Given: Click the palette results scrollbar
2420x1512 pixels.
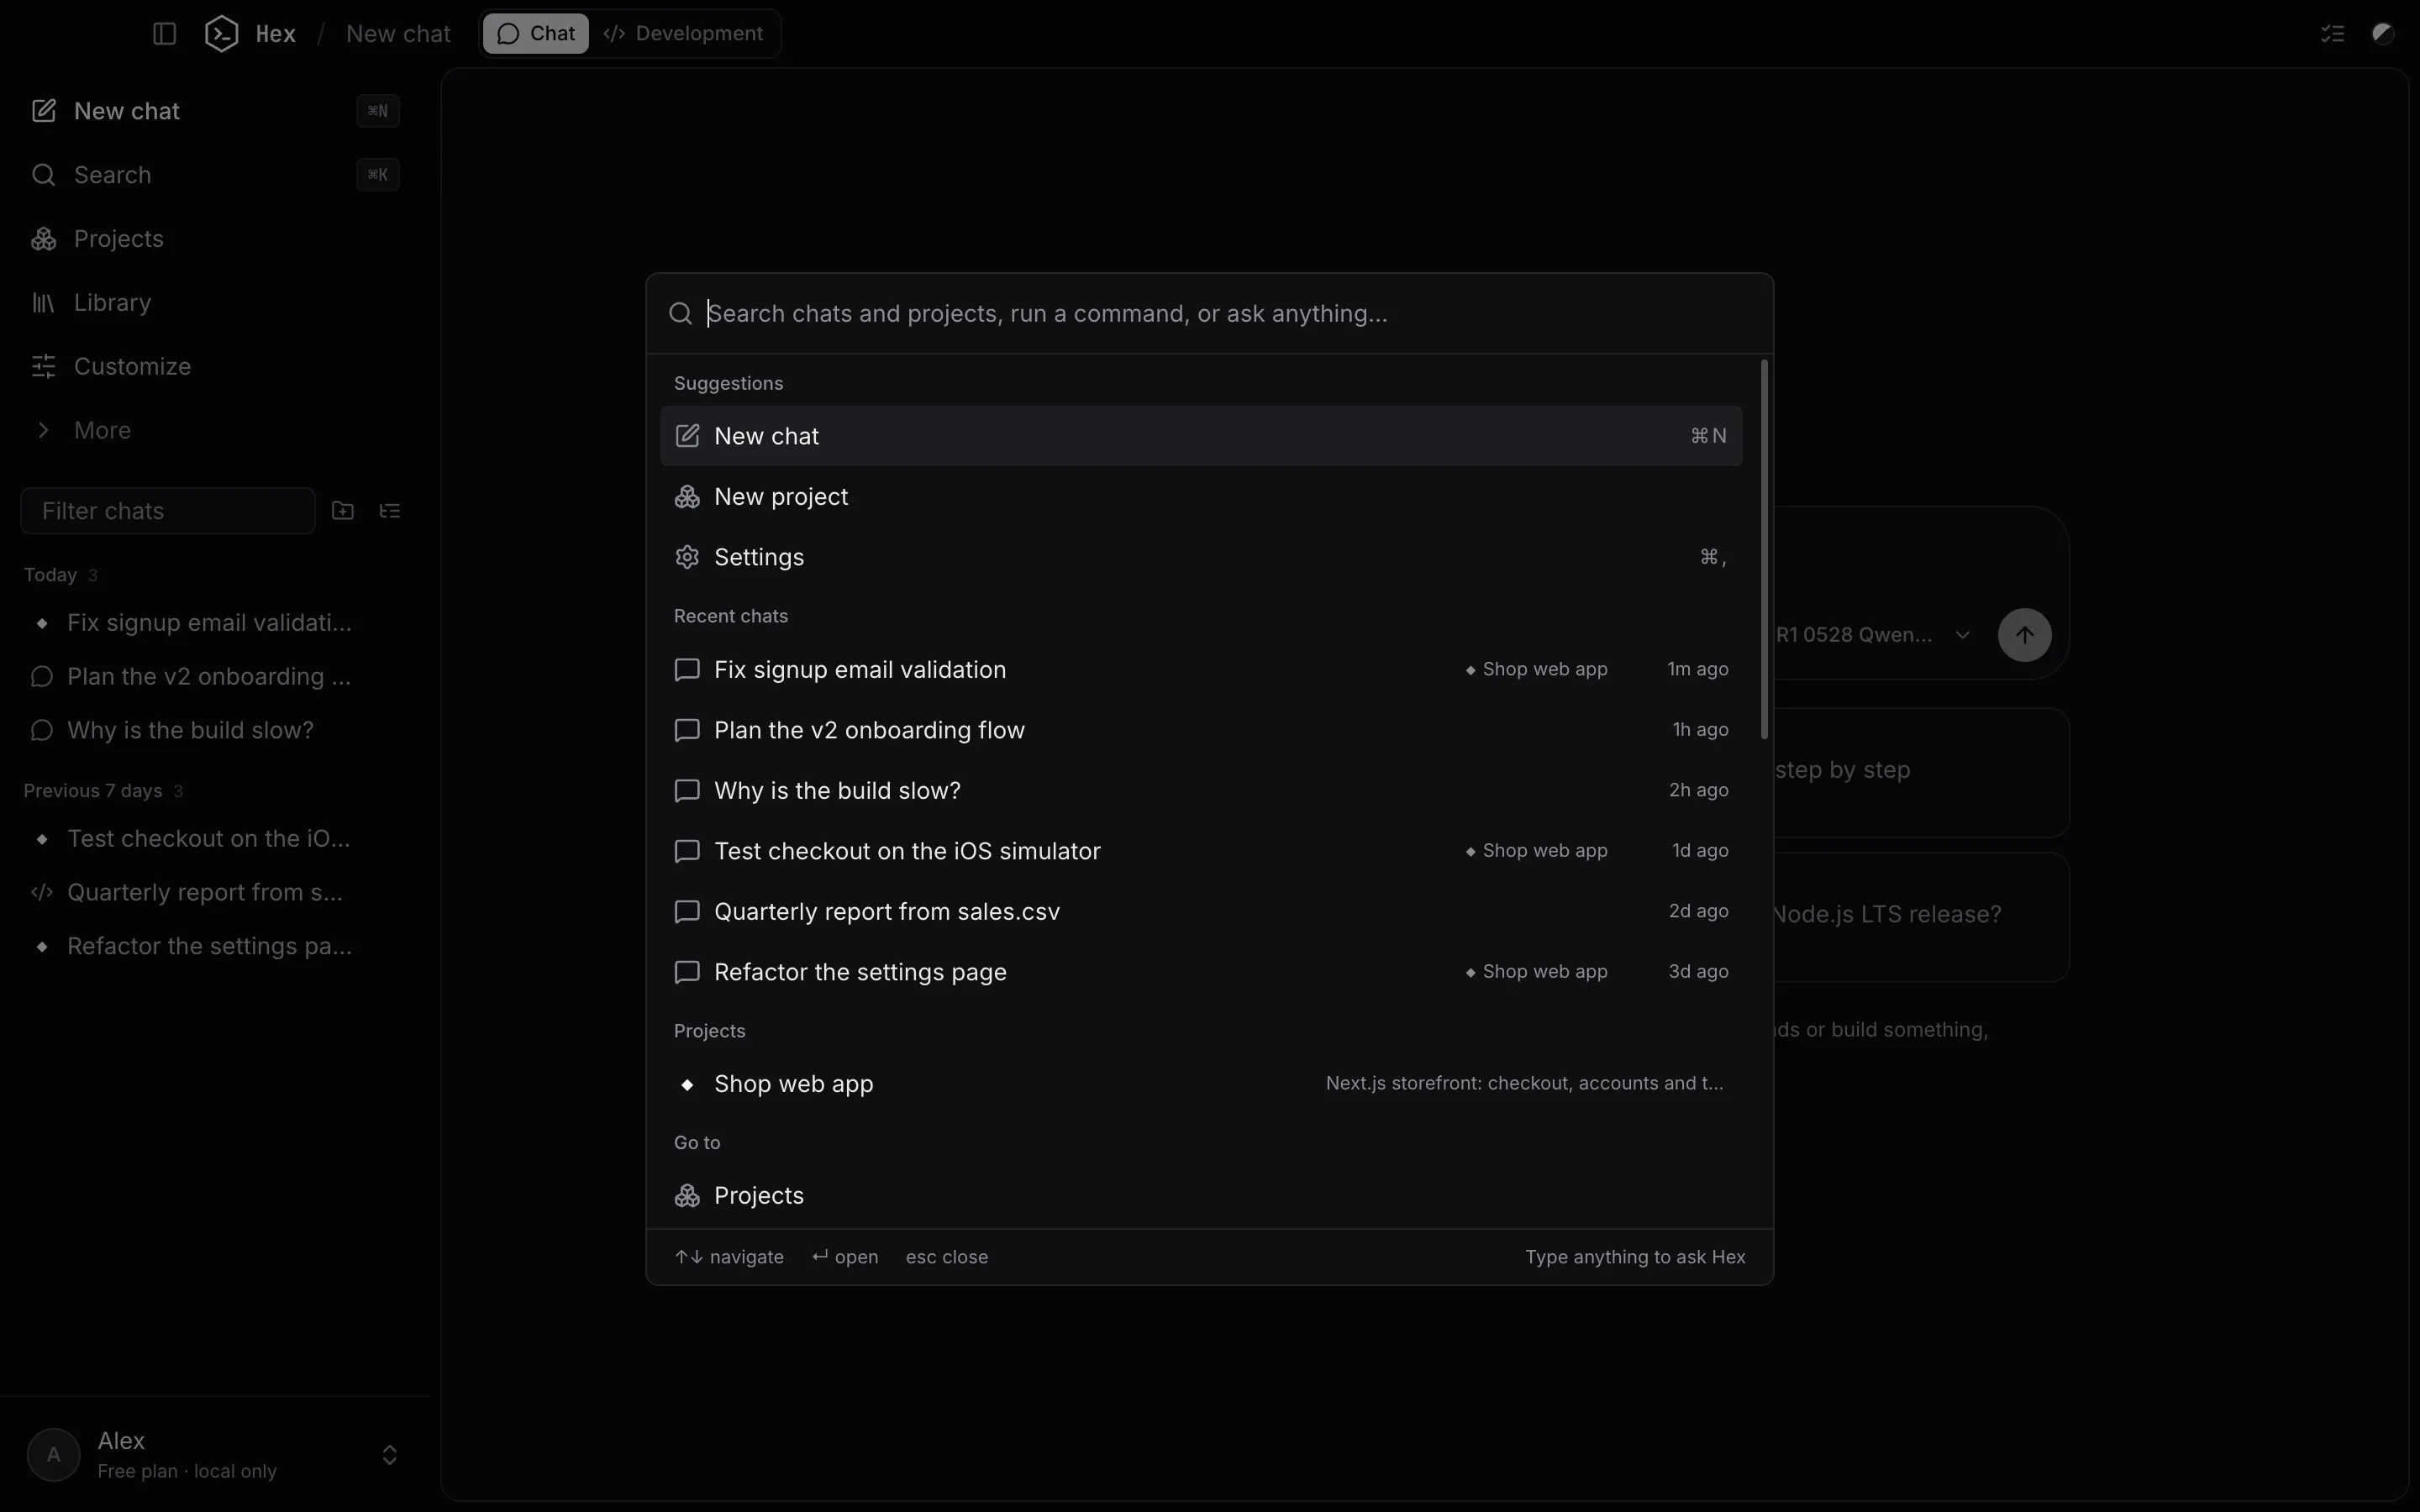Looking at the screenshot, I should [x=1764, y=550].
